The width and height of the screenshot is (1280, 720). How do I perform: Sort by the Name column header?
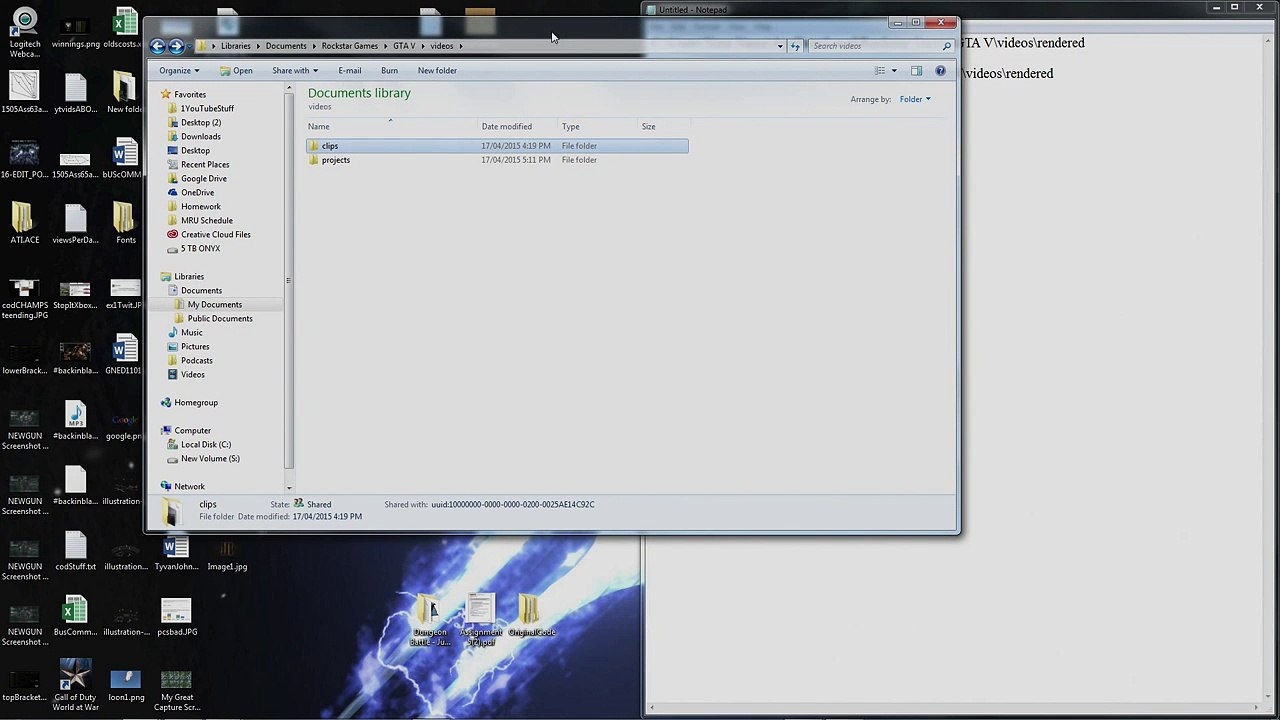point(393,127)
